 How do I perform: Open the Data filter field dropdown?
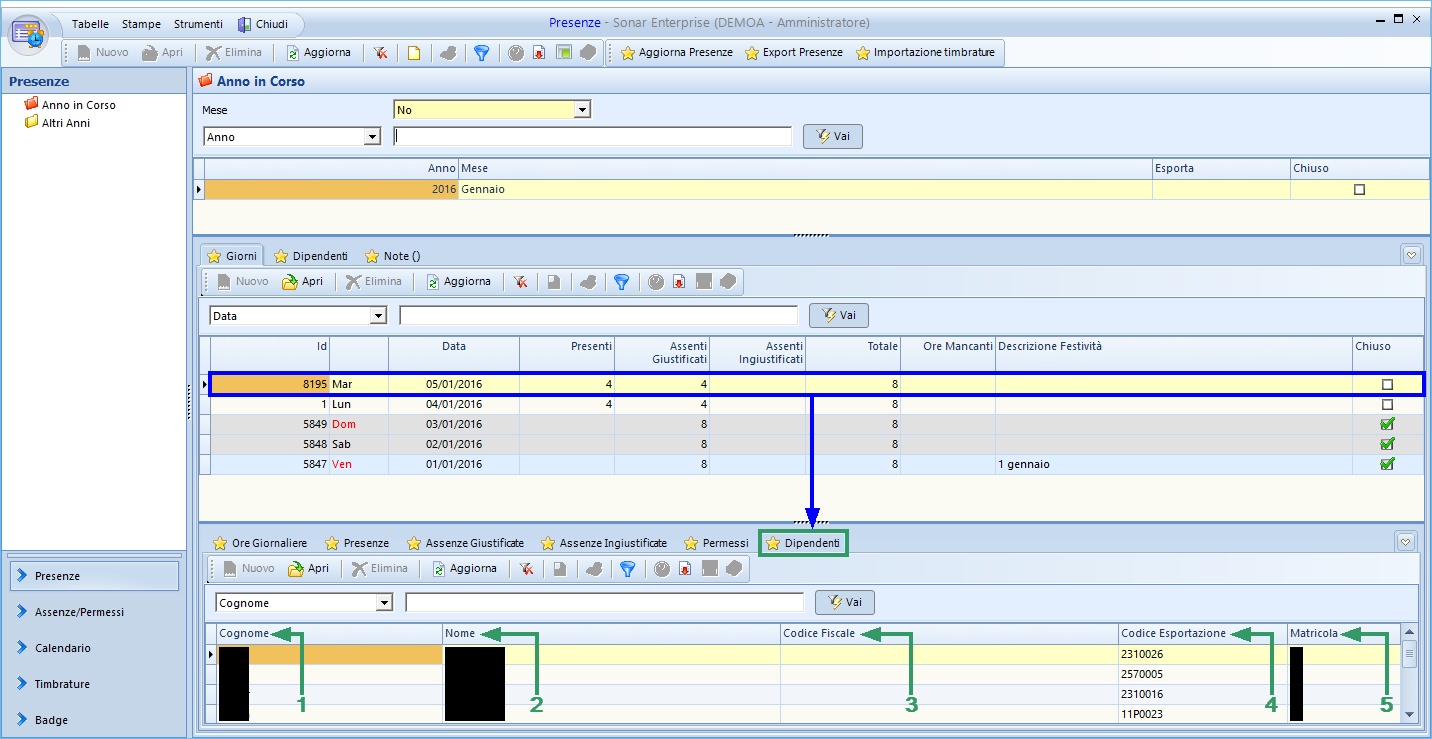pyautogui.click(x=378, y=316)
